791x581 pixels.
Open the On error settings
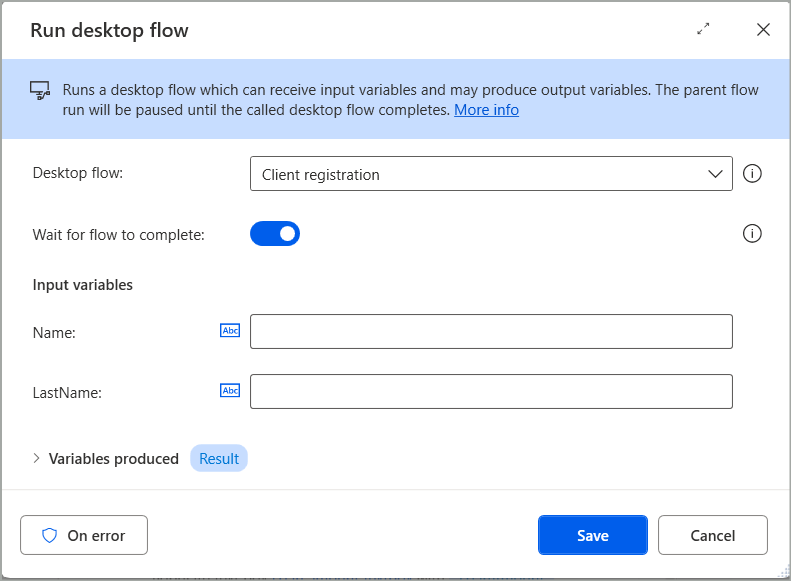(x=84, y=535)
